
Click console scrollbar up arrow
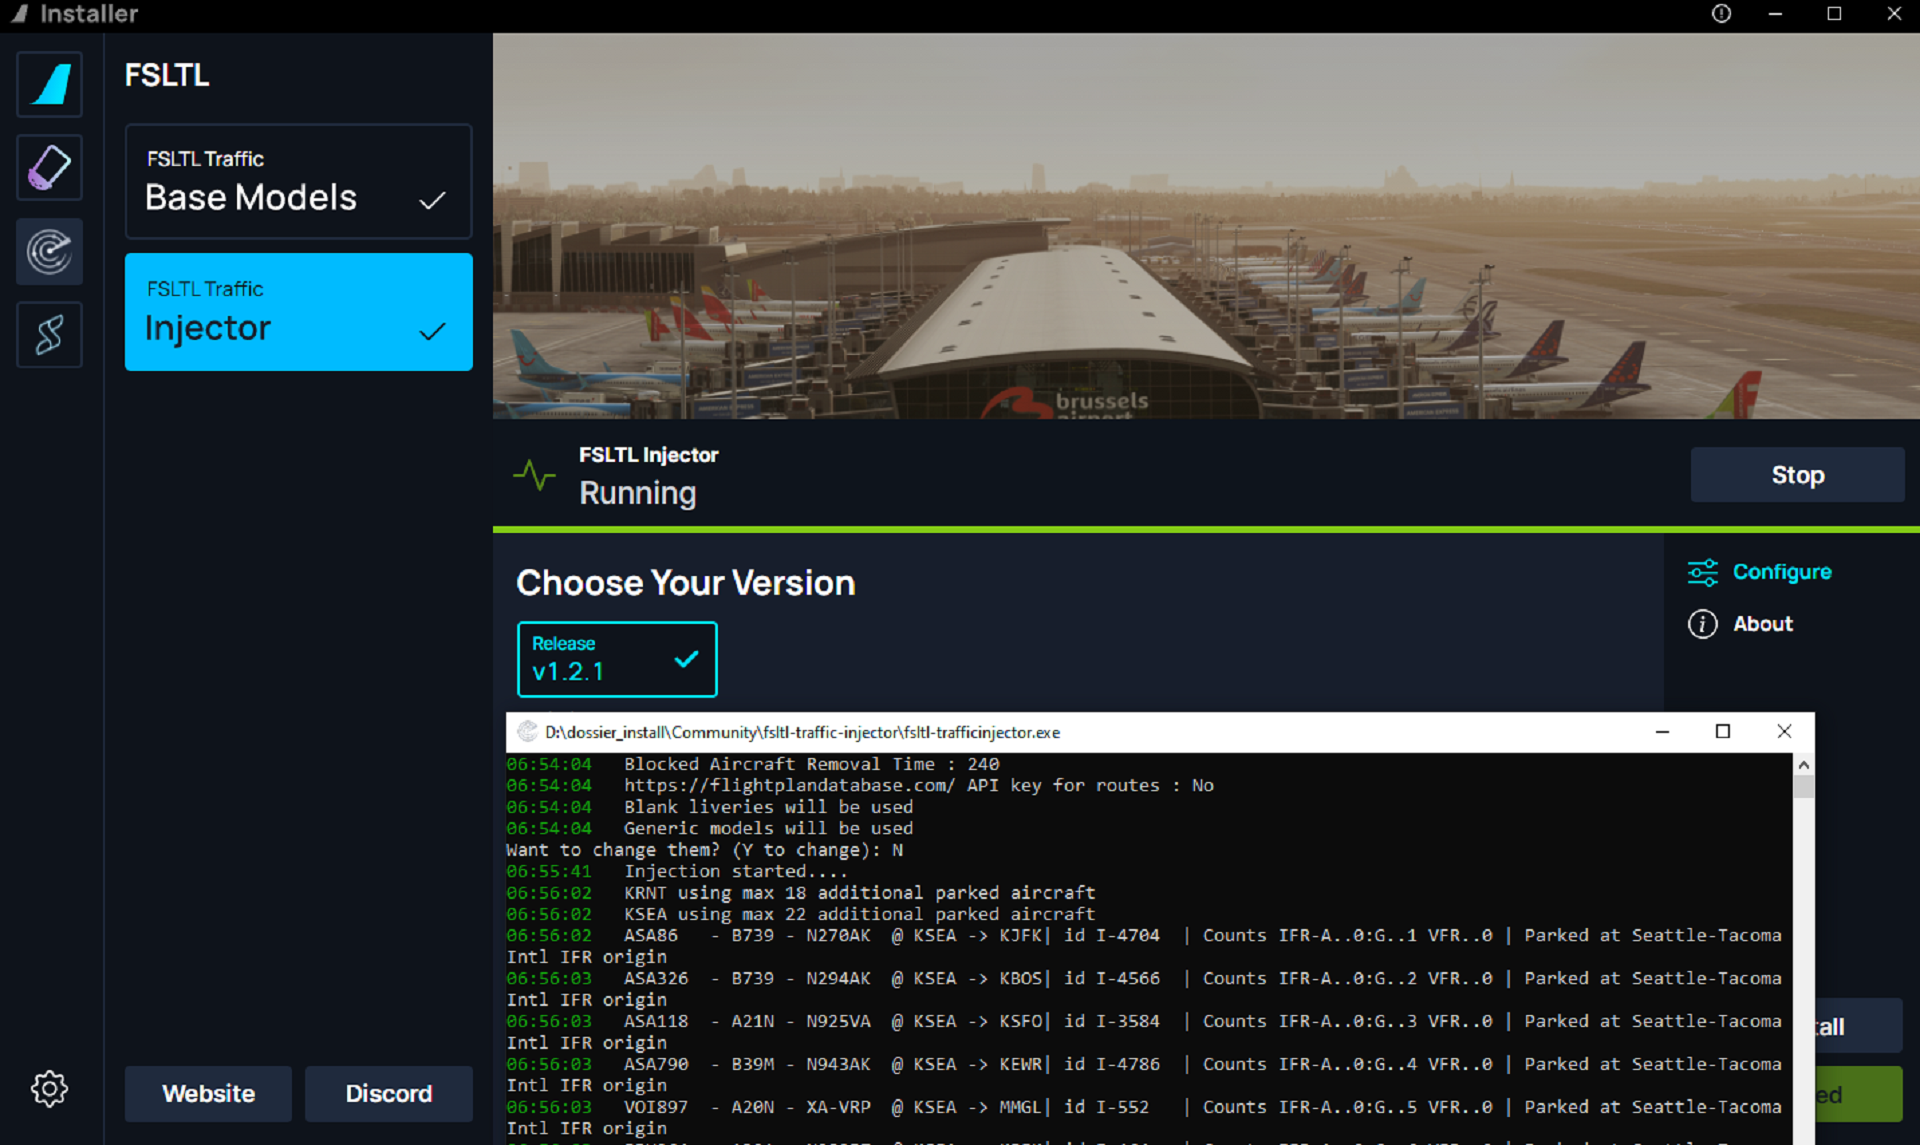click(x=1803, y=765)
